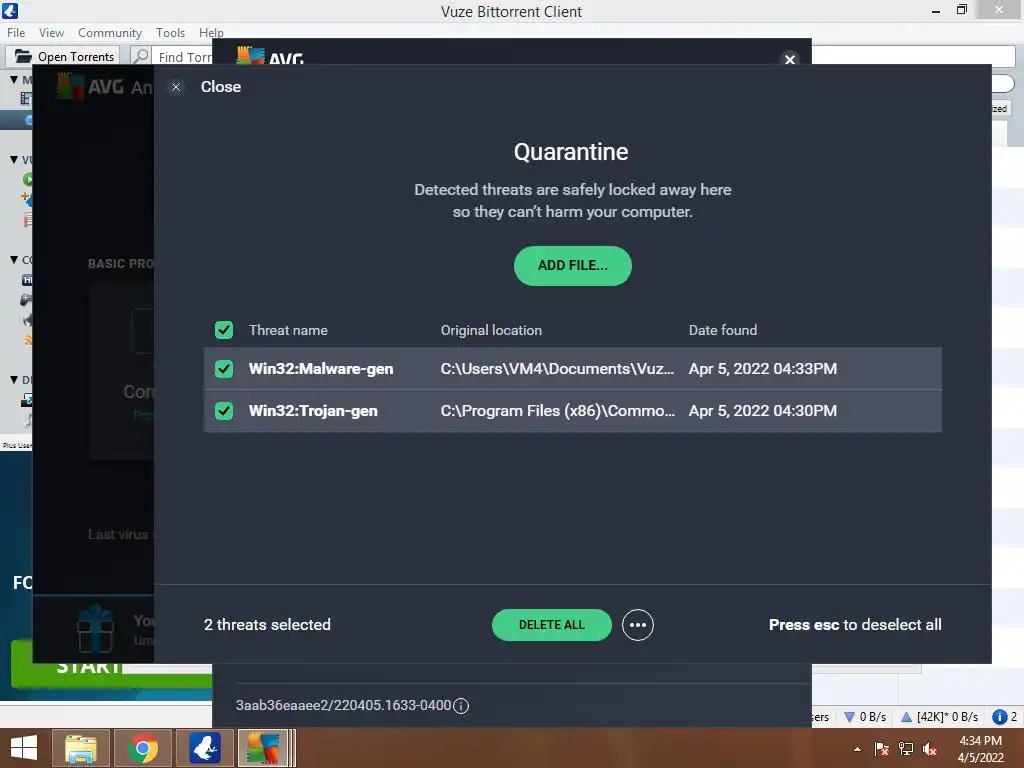Click the Vuze frog icon in the title bar
This screenshot has height=768, width=1024.
[x=10, y=10]
